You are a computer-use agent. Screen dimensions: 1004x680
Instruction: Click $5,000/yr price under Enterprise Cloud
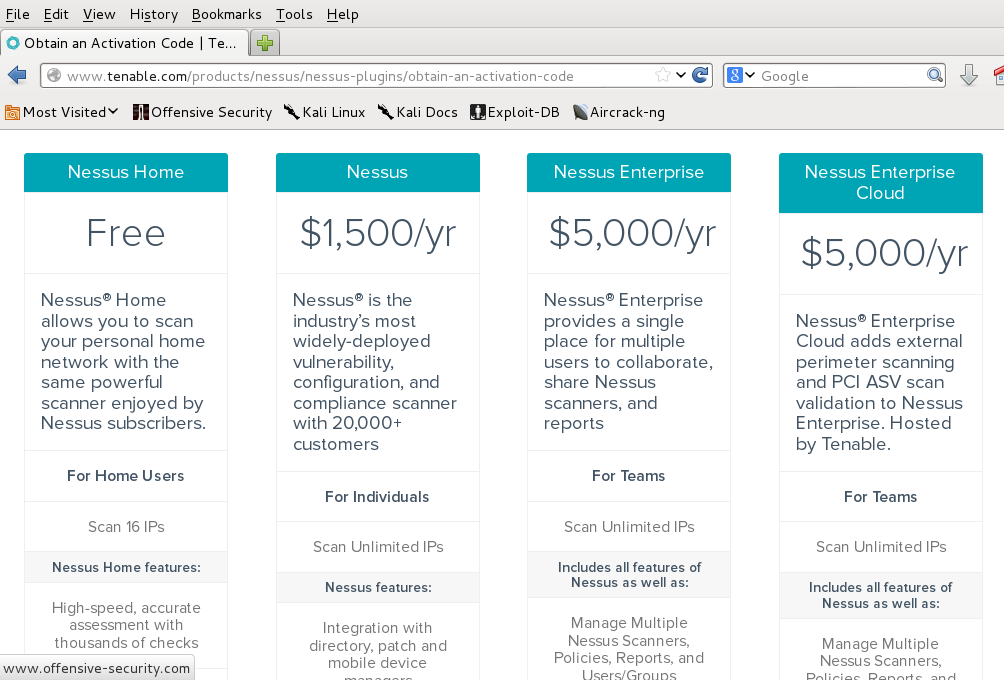(884, 254)
